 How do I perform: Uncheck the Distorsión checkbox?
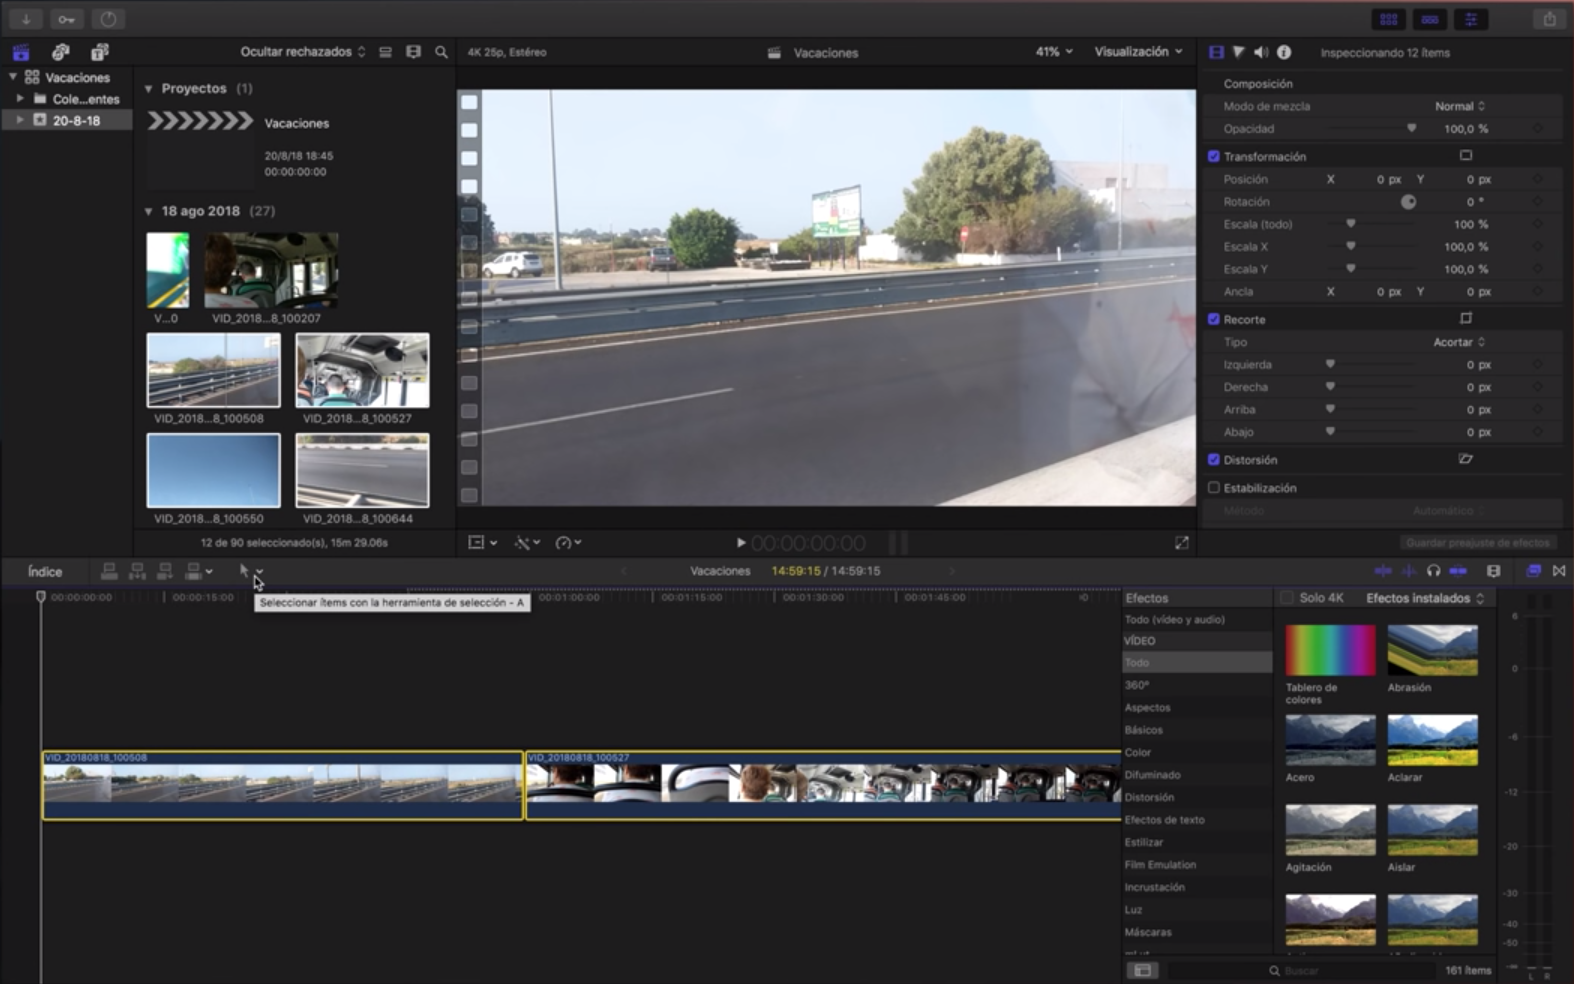(x=1214, y=460)
